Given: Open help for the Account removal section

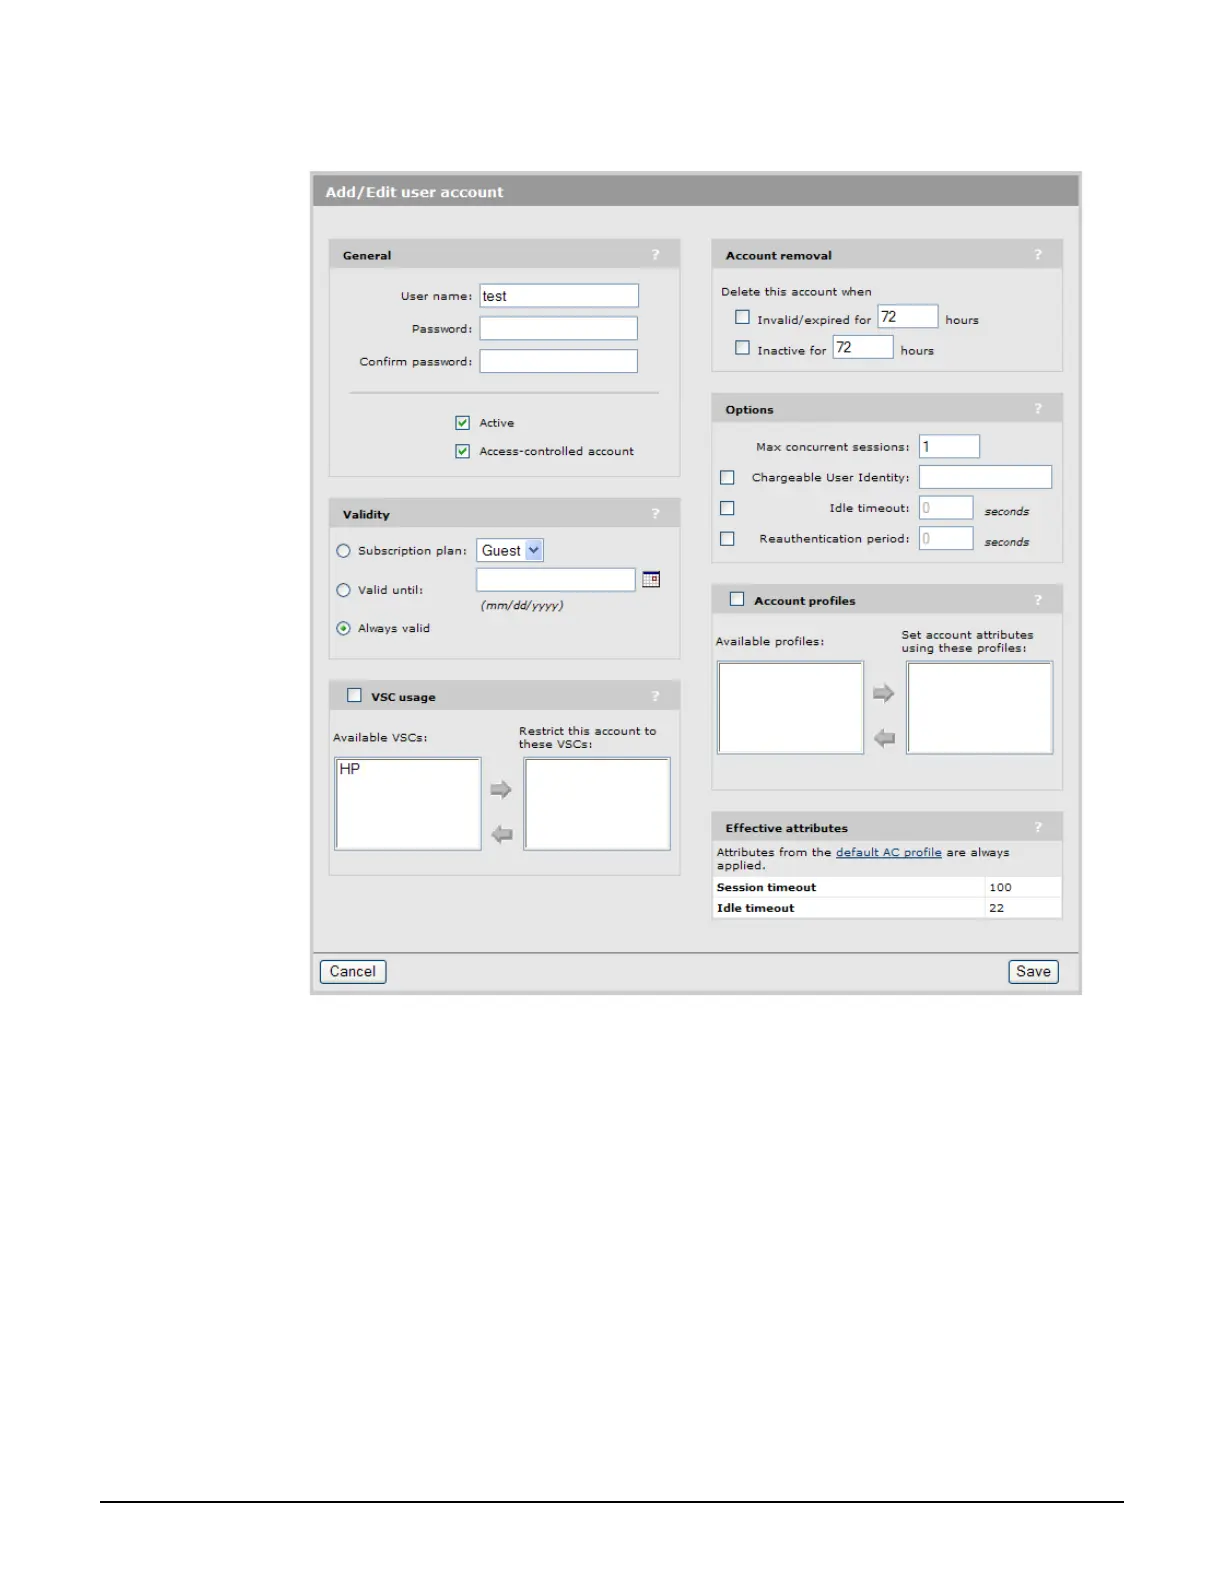Looking at the screenshot, I should 1038,255.
